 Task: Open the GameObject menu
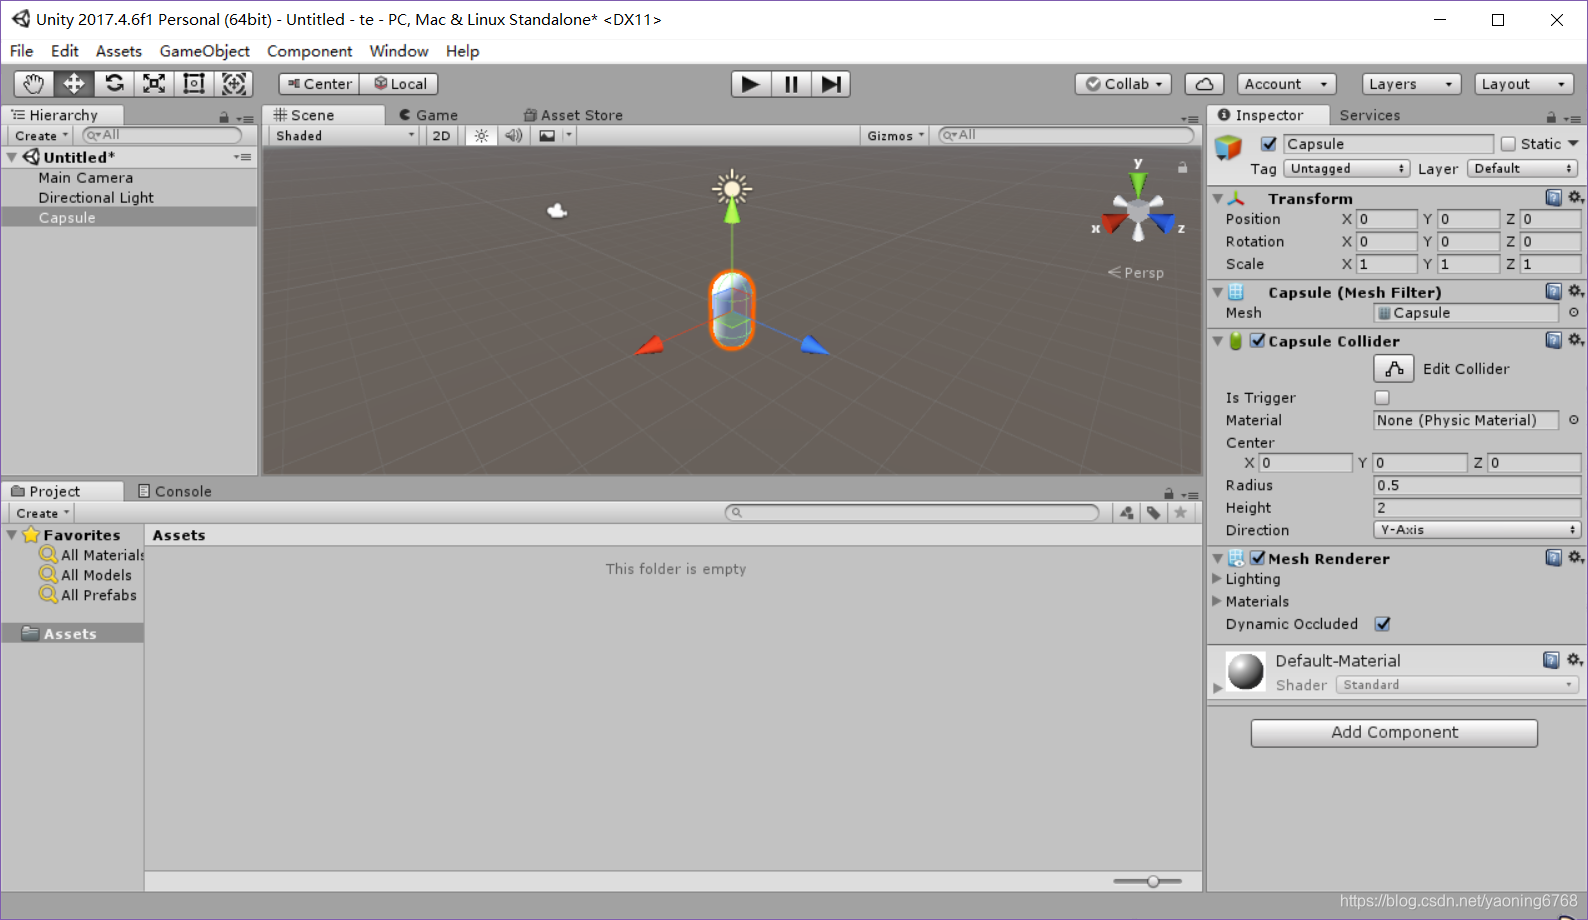coord(204,51)
